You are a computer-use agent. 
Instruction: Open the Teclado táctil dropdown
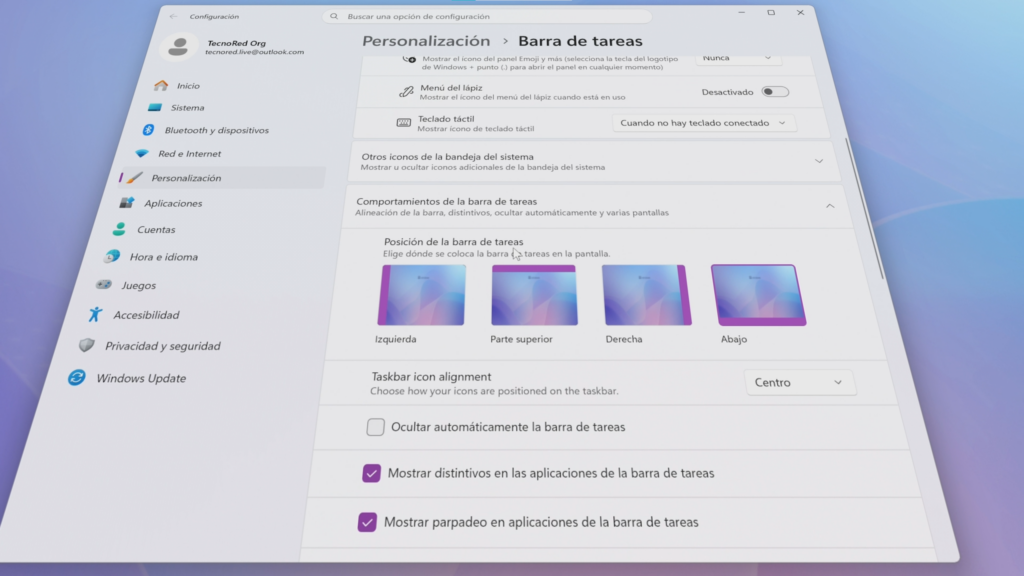coord(704,123)
